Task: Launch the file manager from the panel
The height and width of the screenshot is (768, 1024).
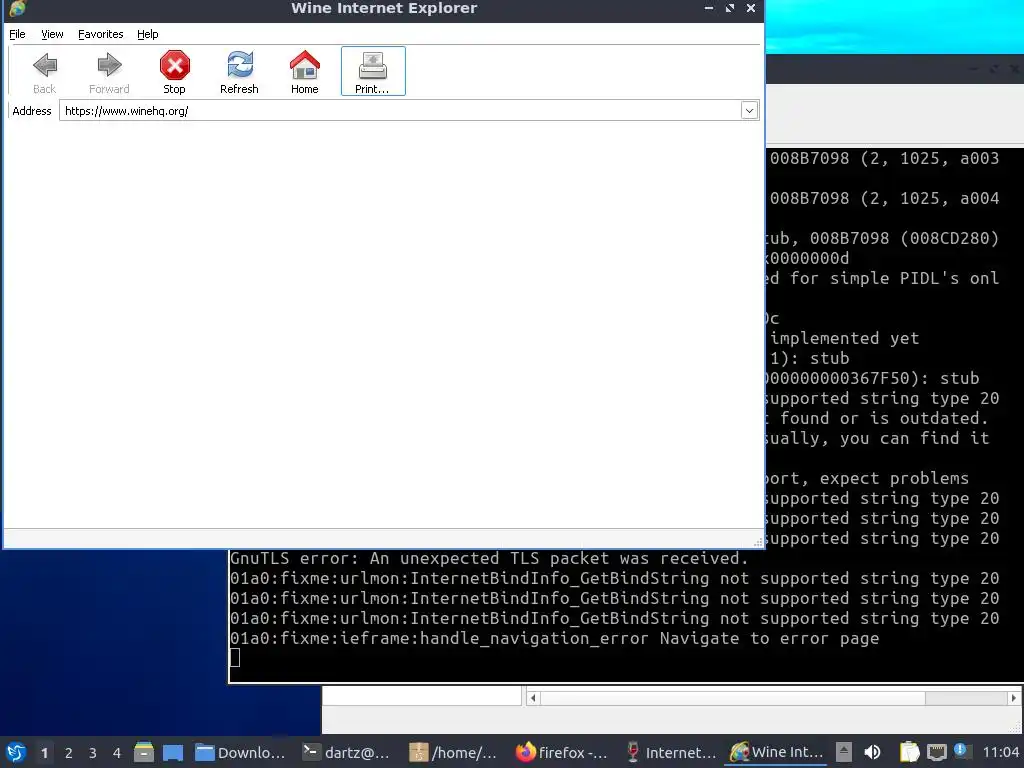Action: click(x=144, y=752)
